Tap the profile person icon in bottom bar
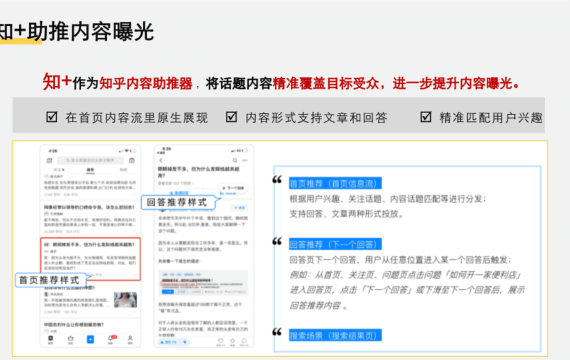The image size is (570, 360). pos(130,339)
